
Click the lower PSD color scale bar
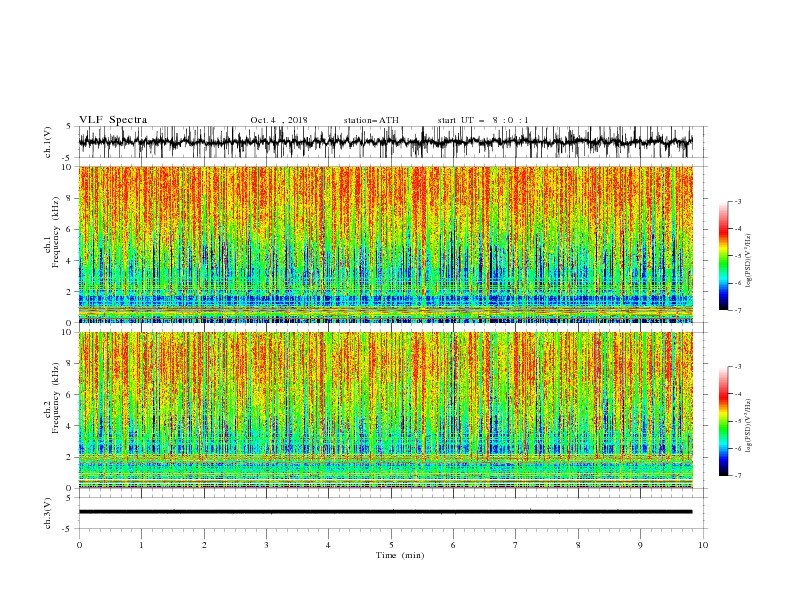tap(723, 421)
